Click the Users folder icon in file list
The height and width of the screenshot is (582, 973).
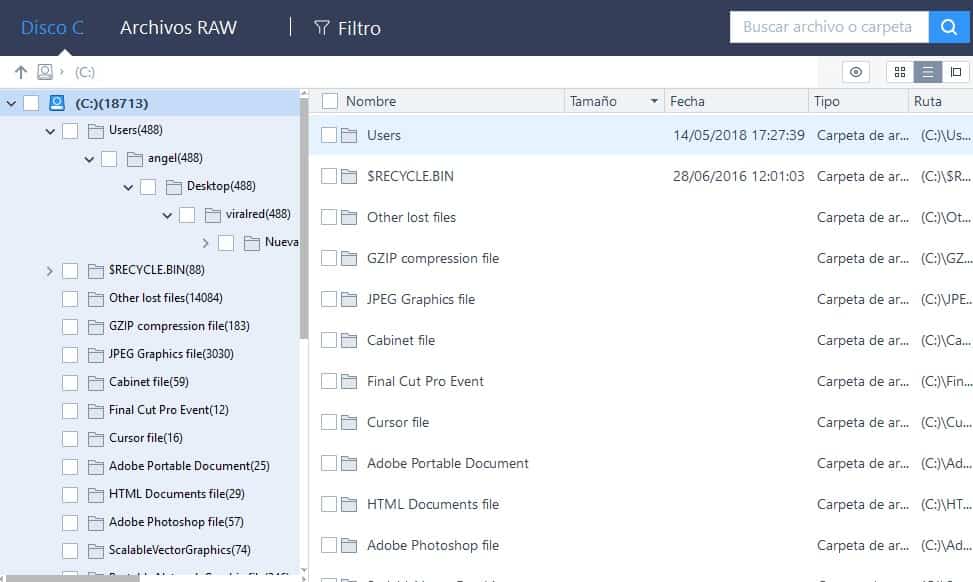pyautogui.click(x=349, y=135)
